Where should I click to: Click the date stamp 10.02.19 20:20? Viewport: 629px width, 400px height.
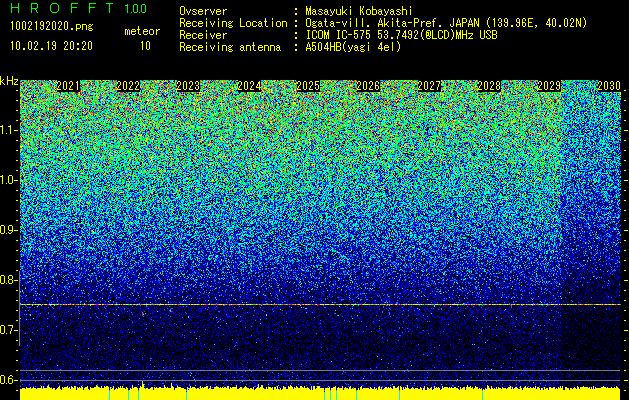[51, 46]
